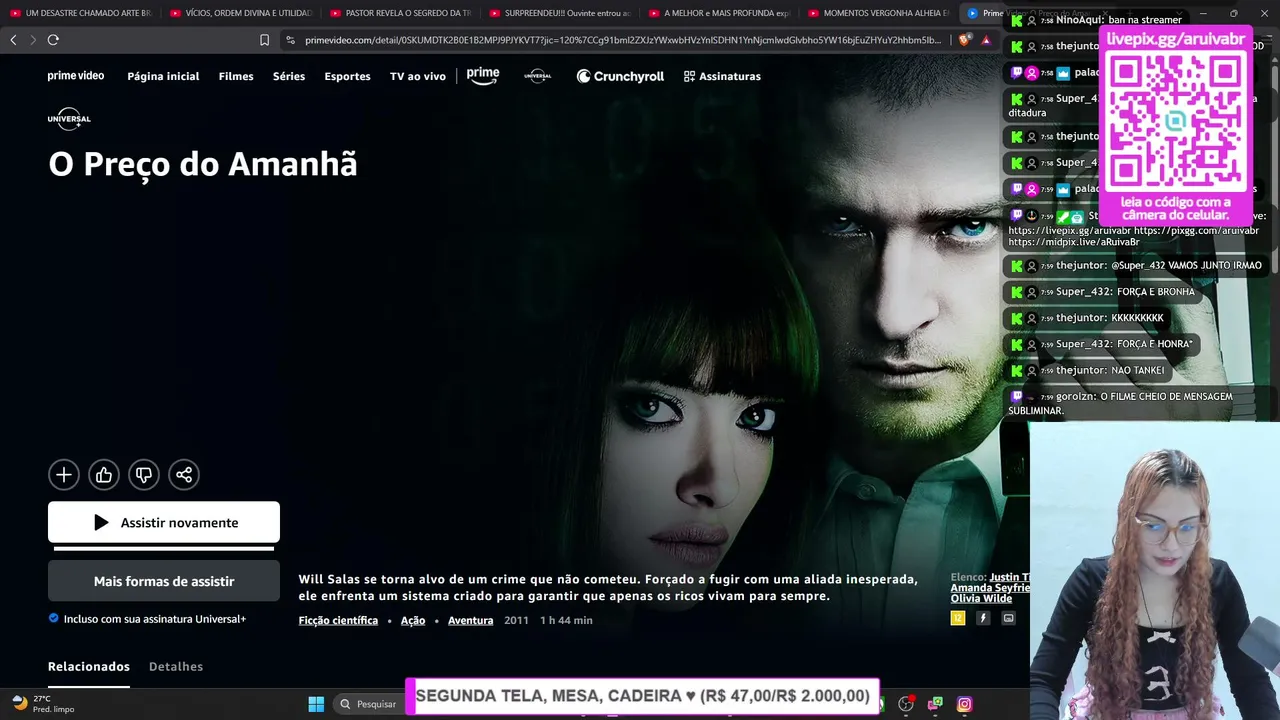Click the chat message KKKKKKKKK by thejuntor

[1137, 318]
